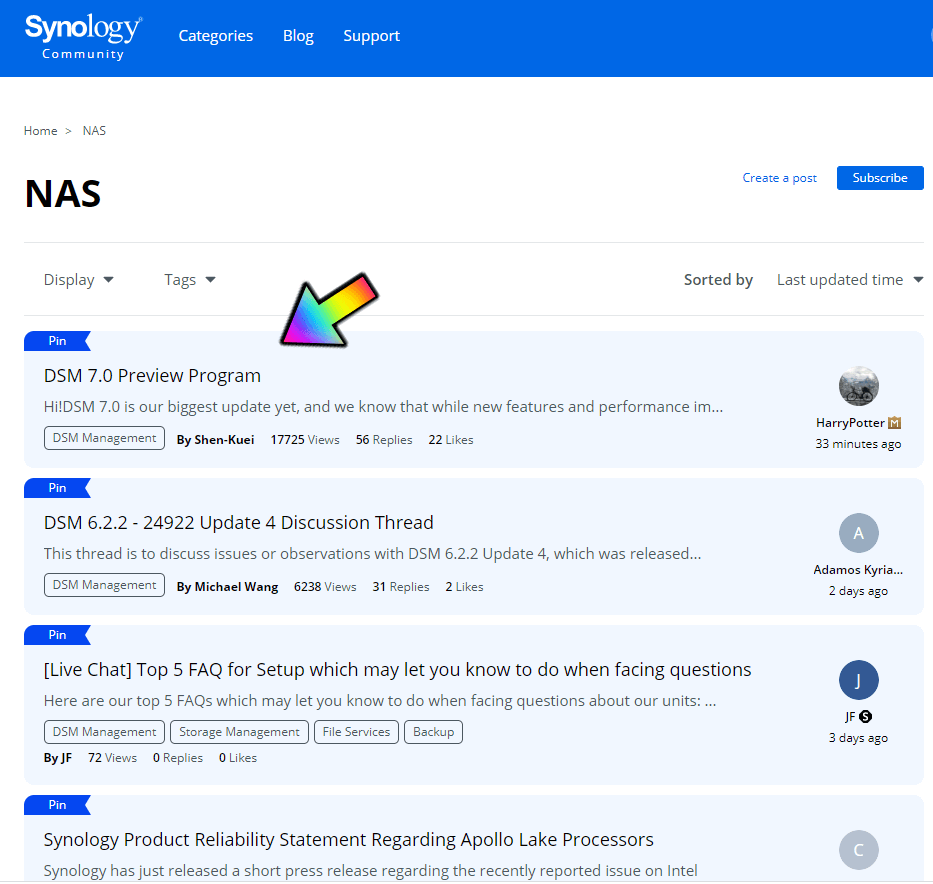
Task: Click the 33 minutes ago timestamp
Action: point(858,444)
